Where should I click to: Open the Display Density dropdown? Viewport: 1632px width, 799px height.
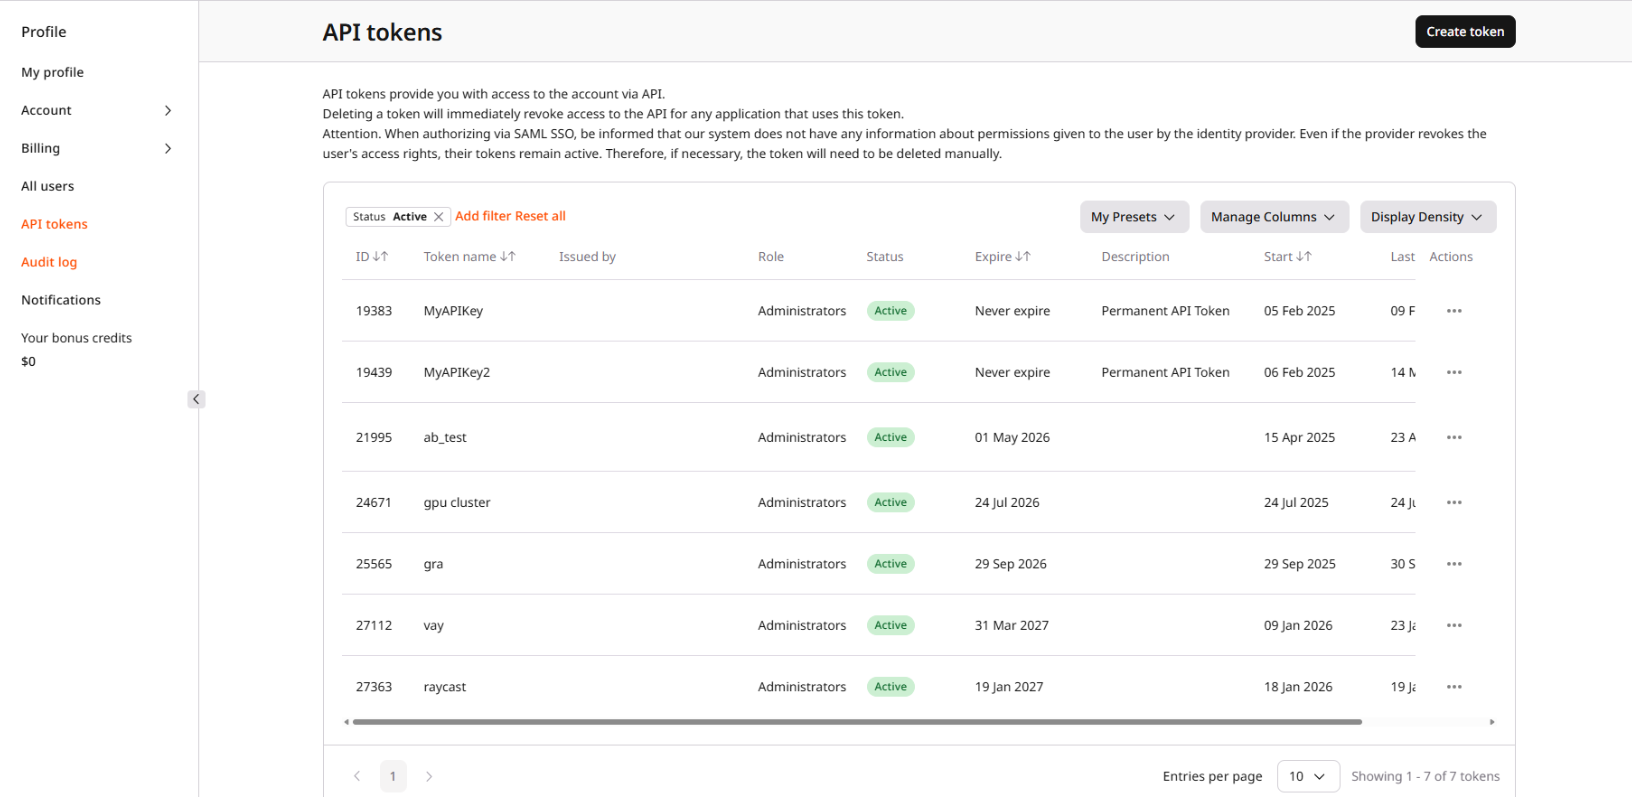click(1427, 217)
